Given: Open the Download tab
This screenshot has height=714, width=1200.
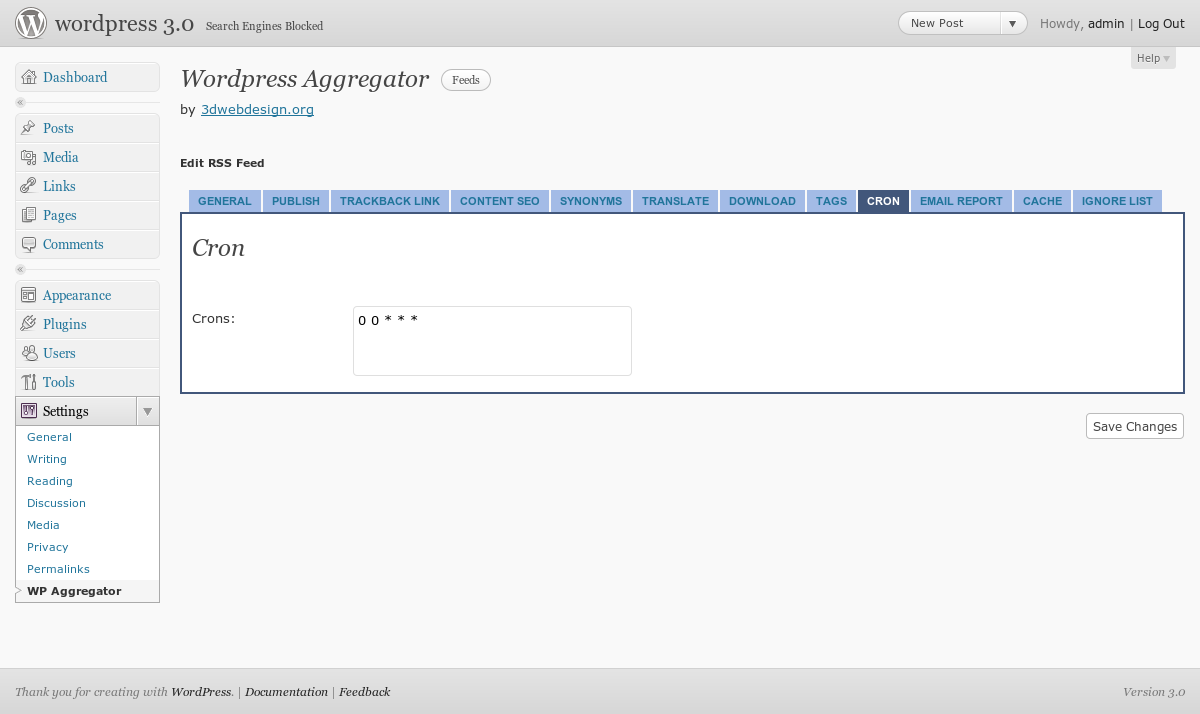Looking at the screenshot, I should click(x=762, y=201).
